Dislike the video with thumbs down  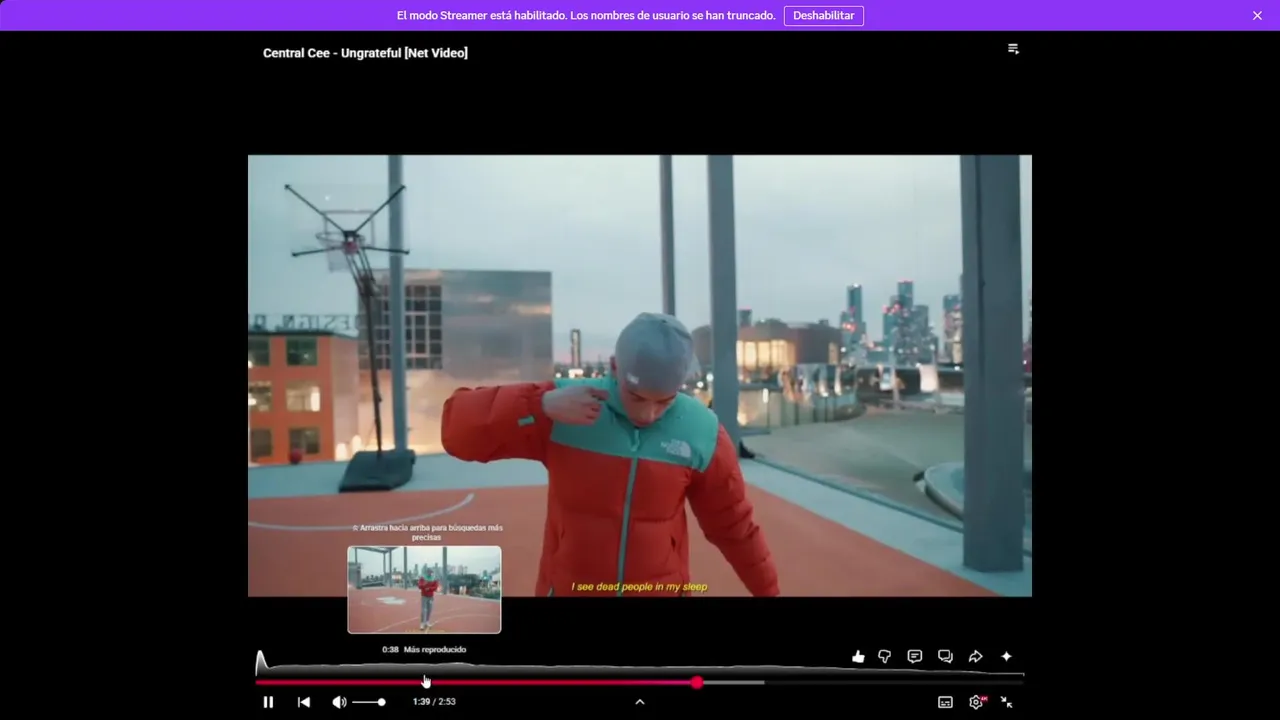pyautogui.click(x=885, y=657)
